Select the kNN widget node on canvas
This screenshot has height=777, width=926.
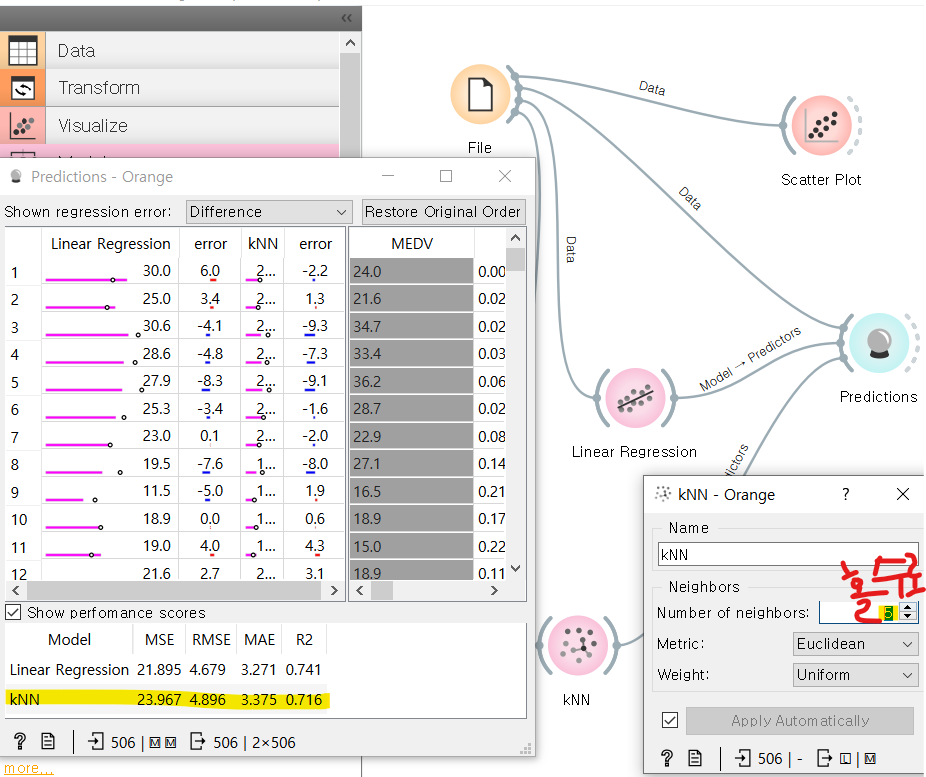coord(577,645)
